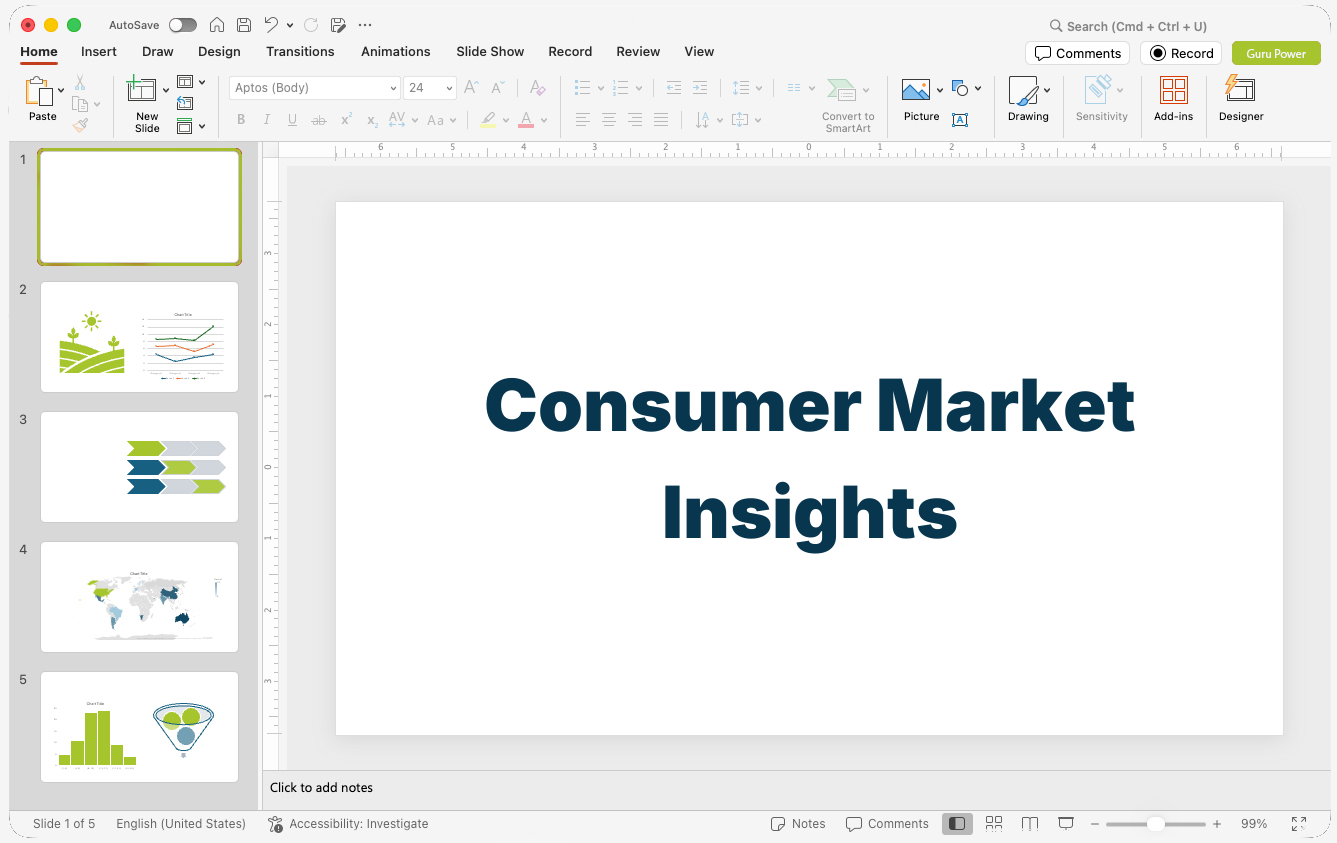Toggle Underline formatting
This screenshot has height=843, width=1337.
[x=293, y=120]
